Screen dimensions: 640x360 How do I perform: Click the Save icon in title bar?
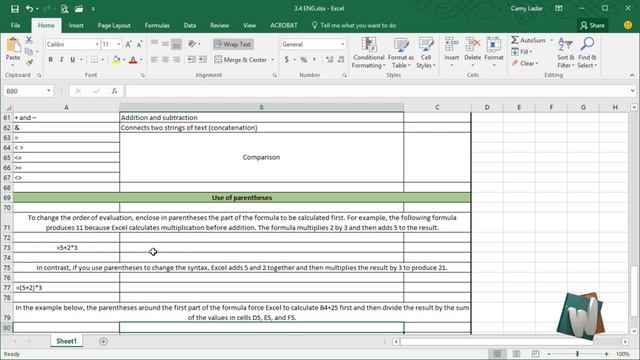(x=15, y=9)
